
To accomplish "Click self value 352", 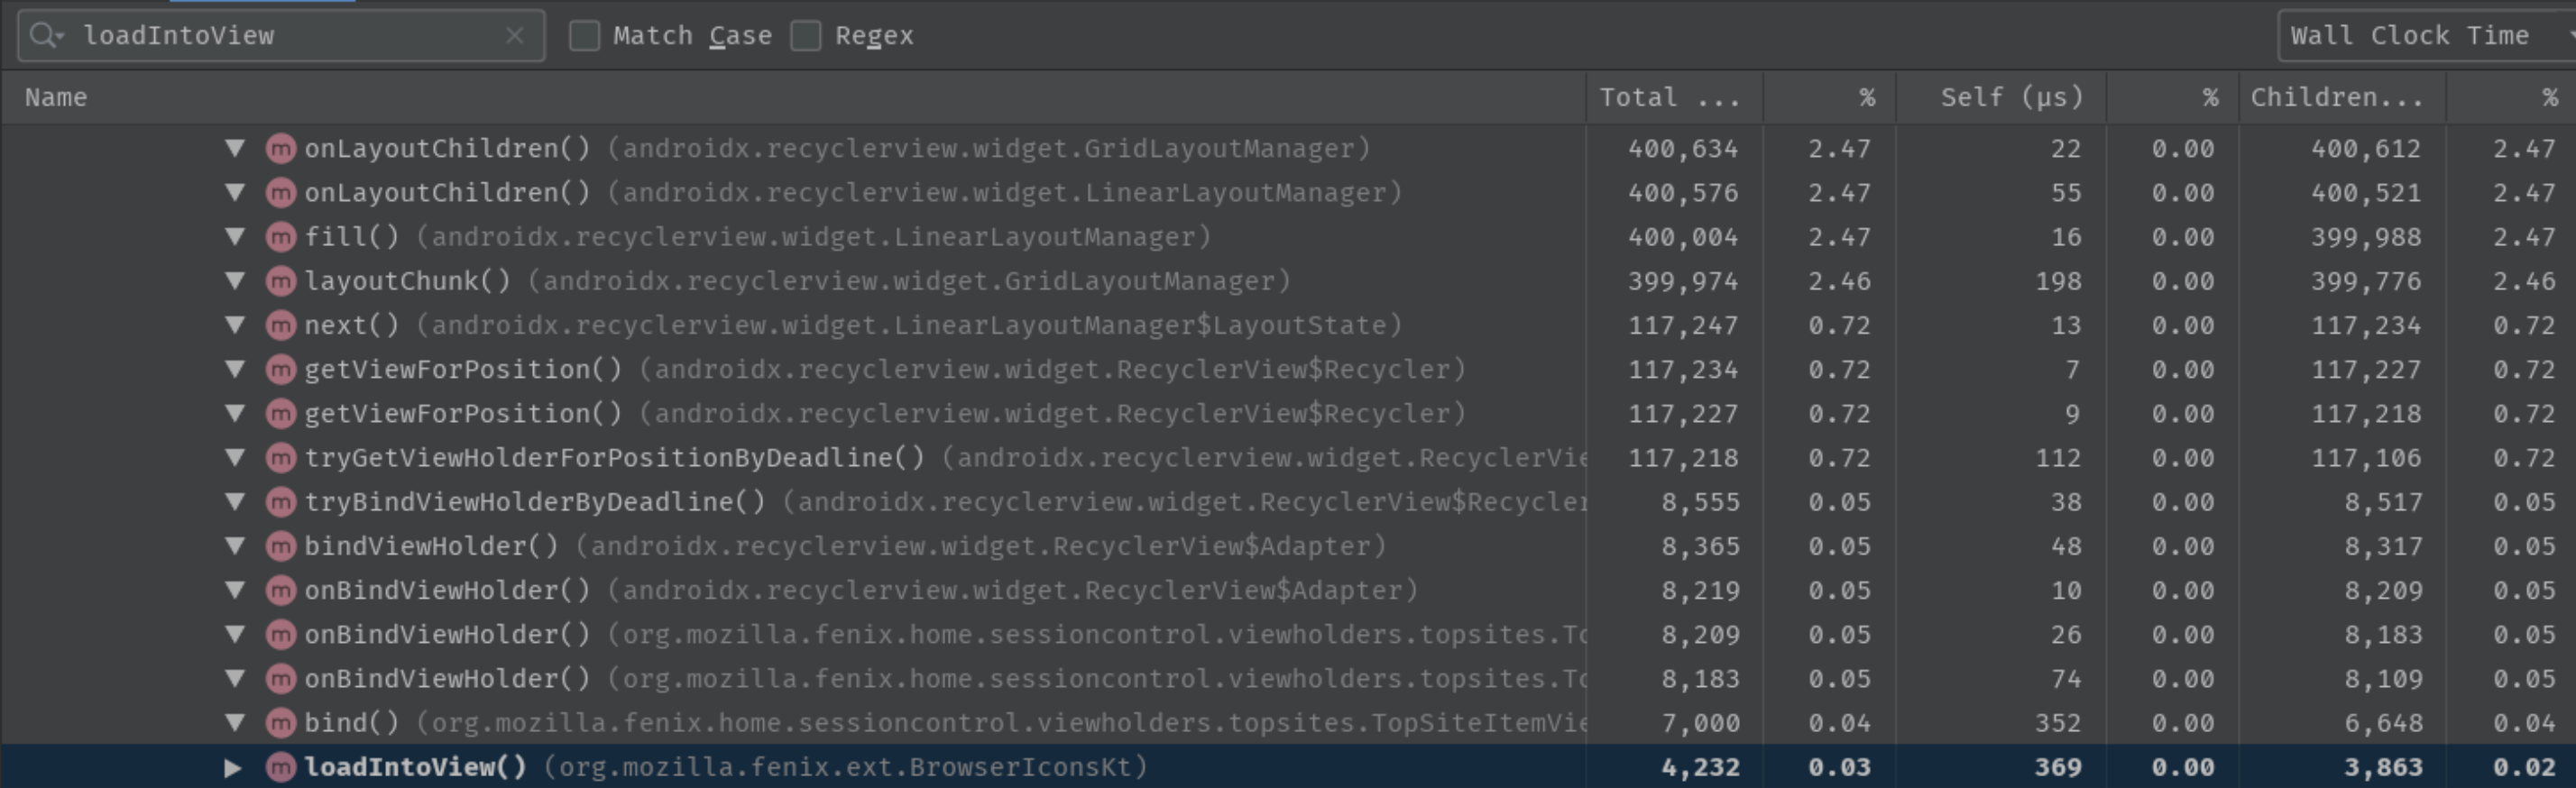I will (2058, 723).
